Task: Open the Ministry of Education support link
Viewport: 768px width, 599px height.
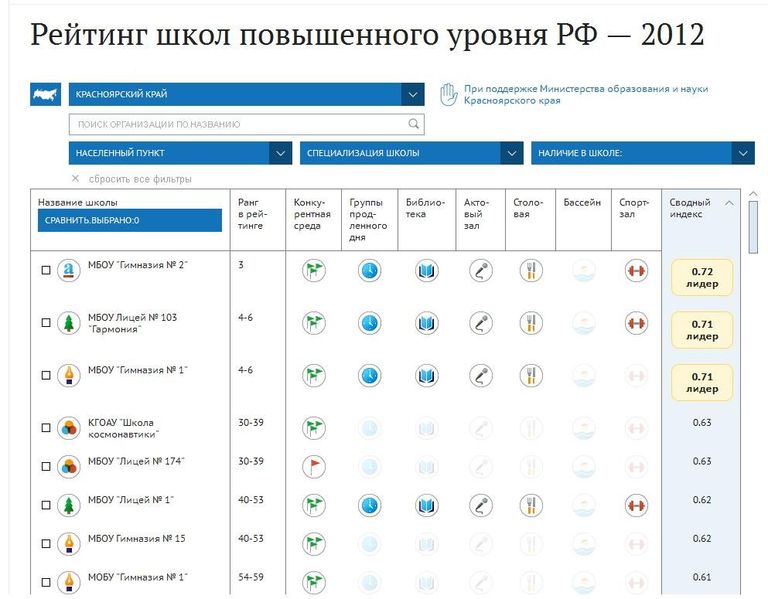Action: (x=586, y=95)
